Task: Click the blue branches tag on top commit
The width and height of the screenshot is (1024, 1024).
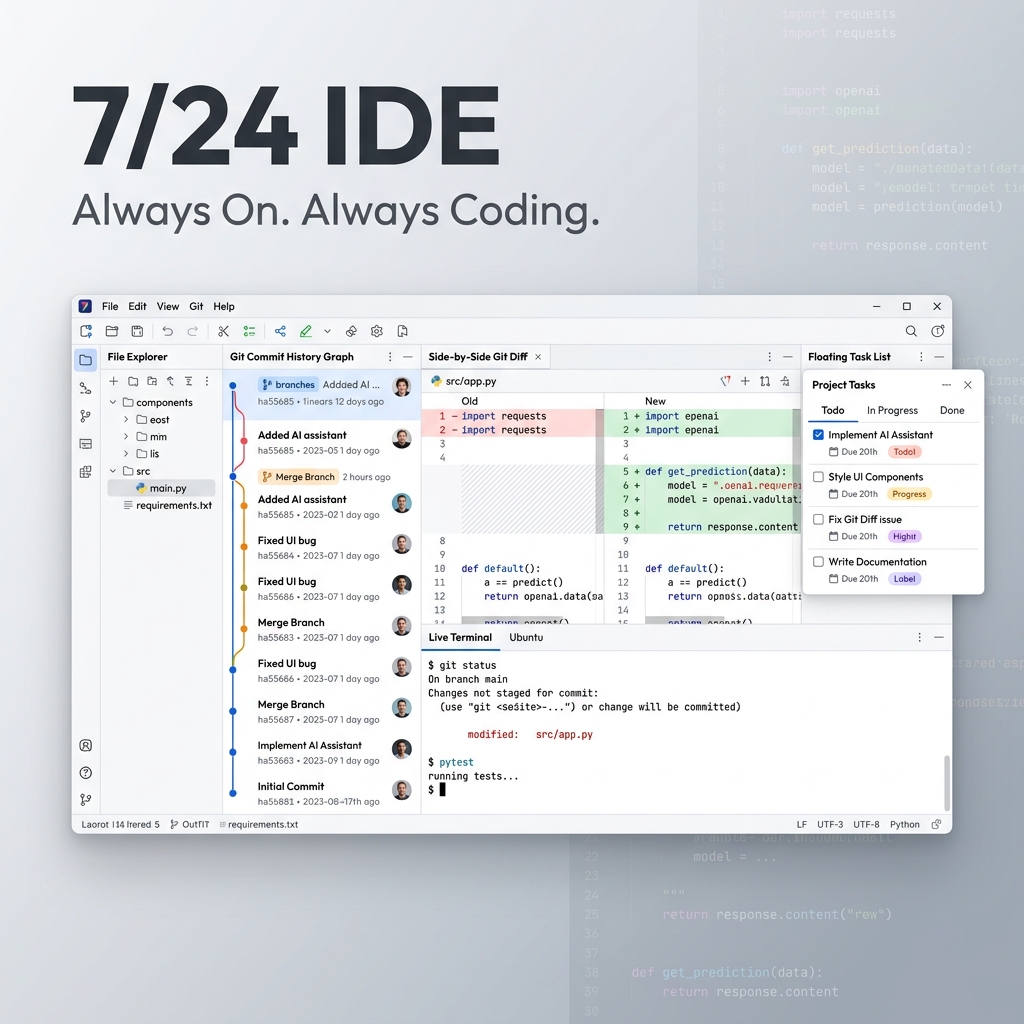Action: point(288,385)
